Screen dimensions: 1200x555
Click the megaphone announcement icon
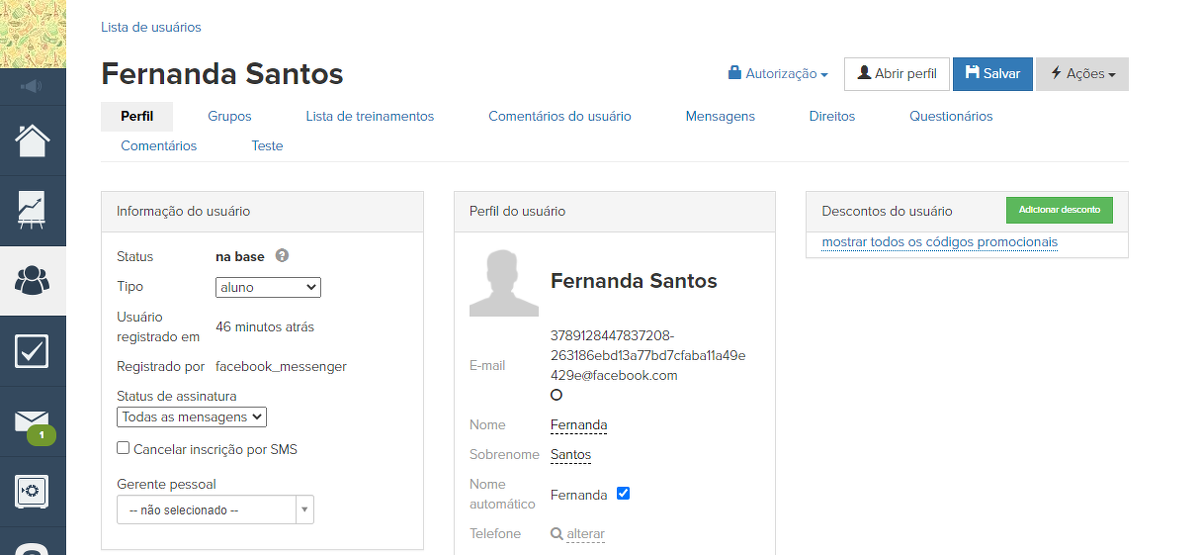32,87
